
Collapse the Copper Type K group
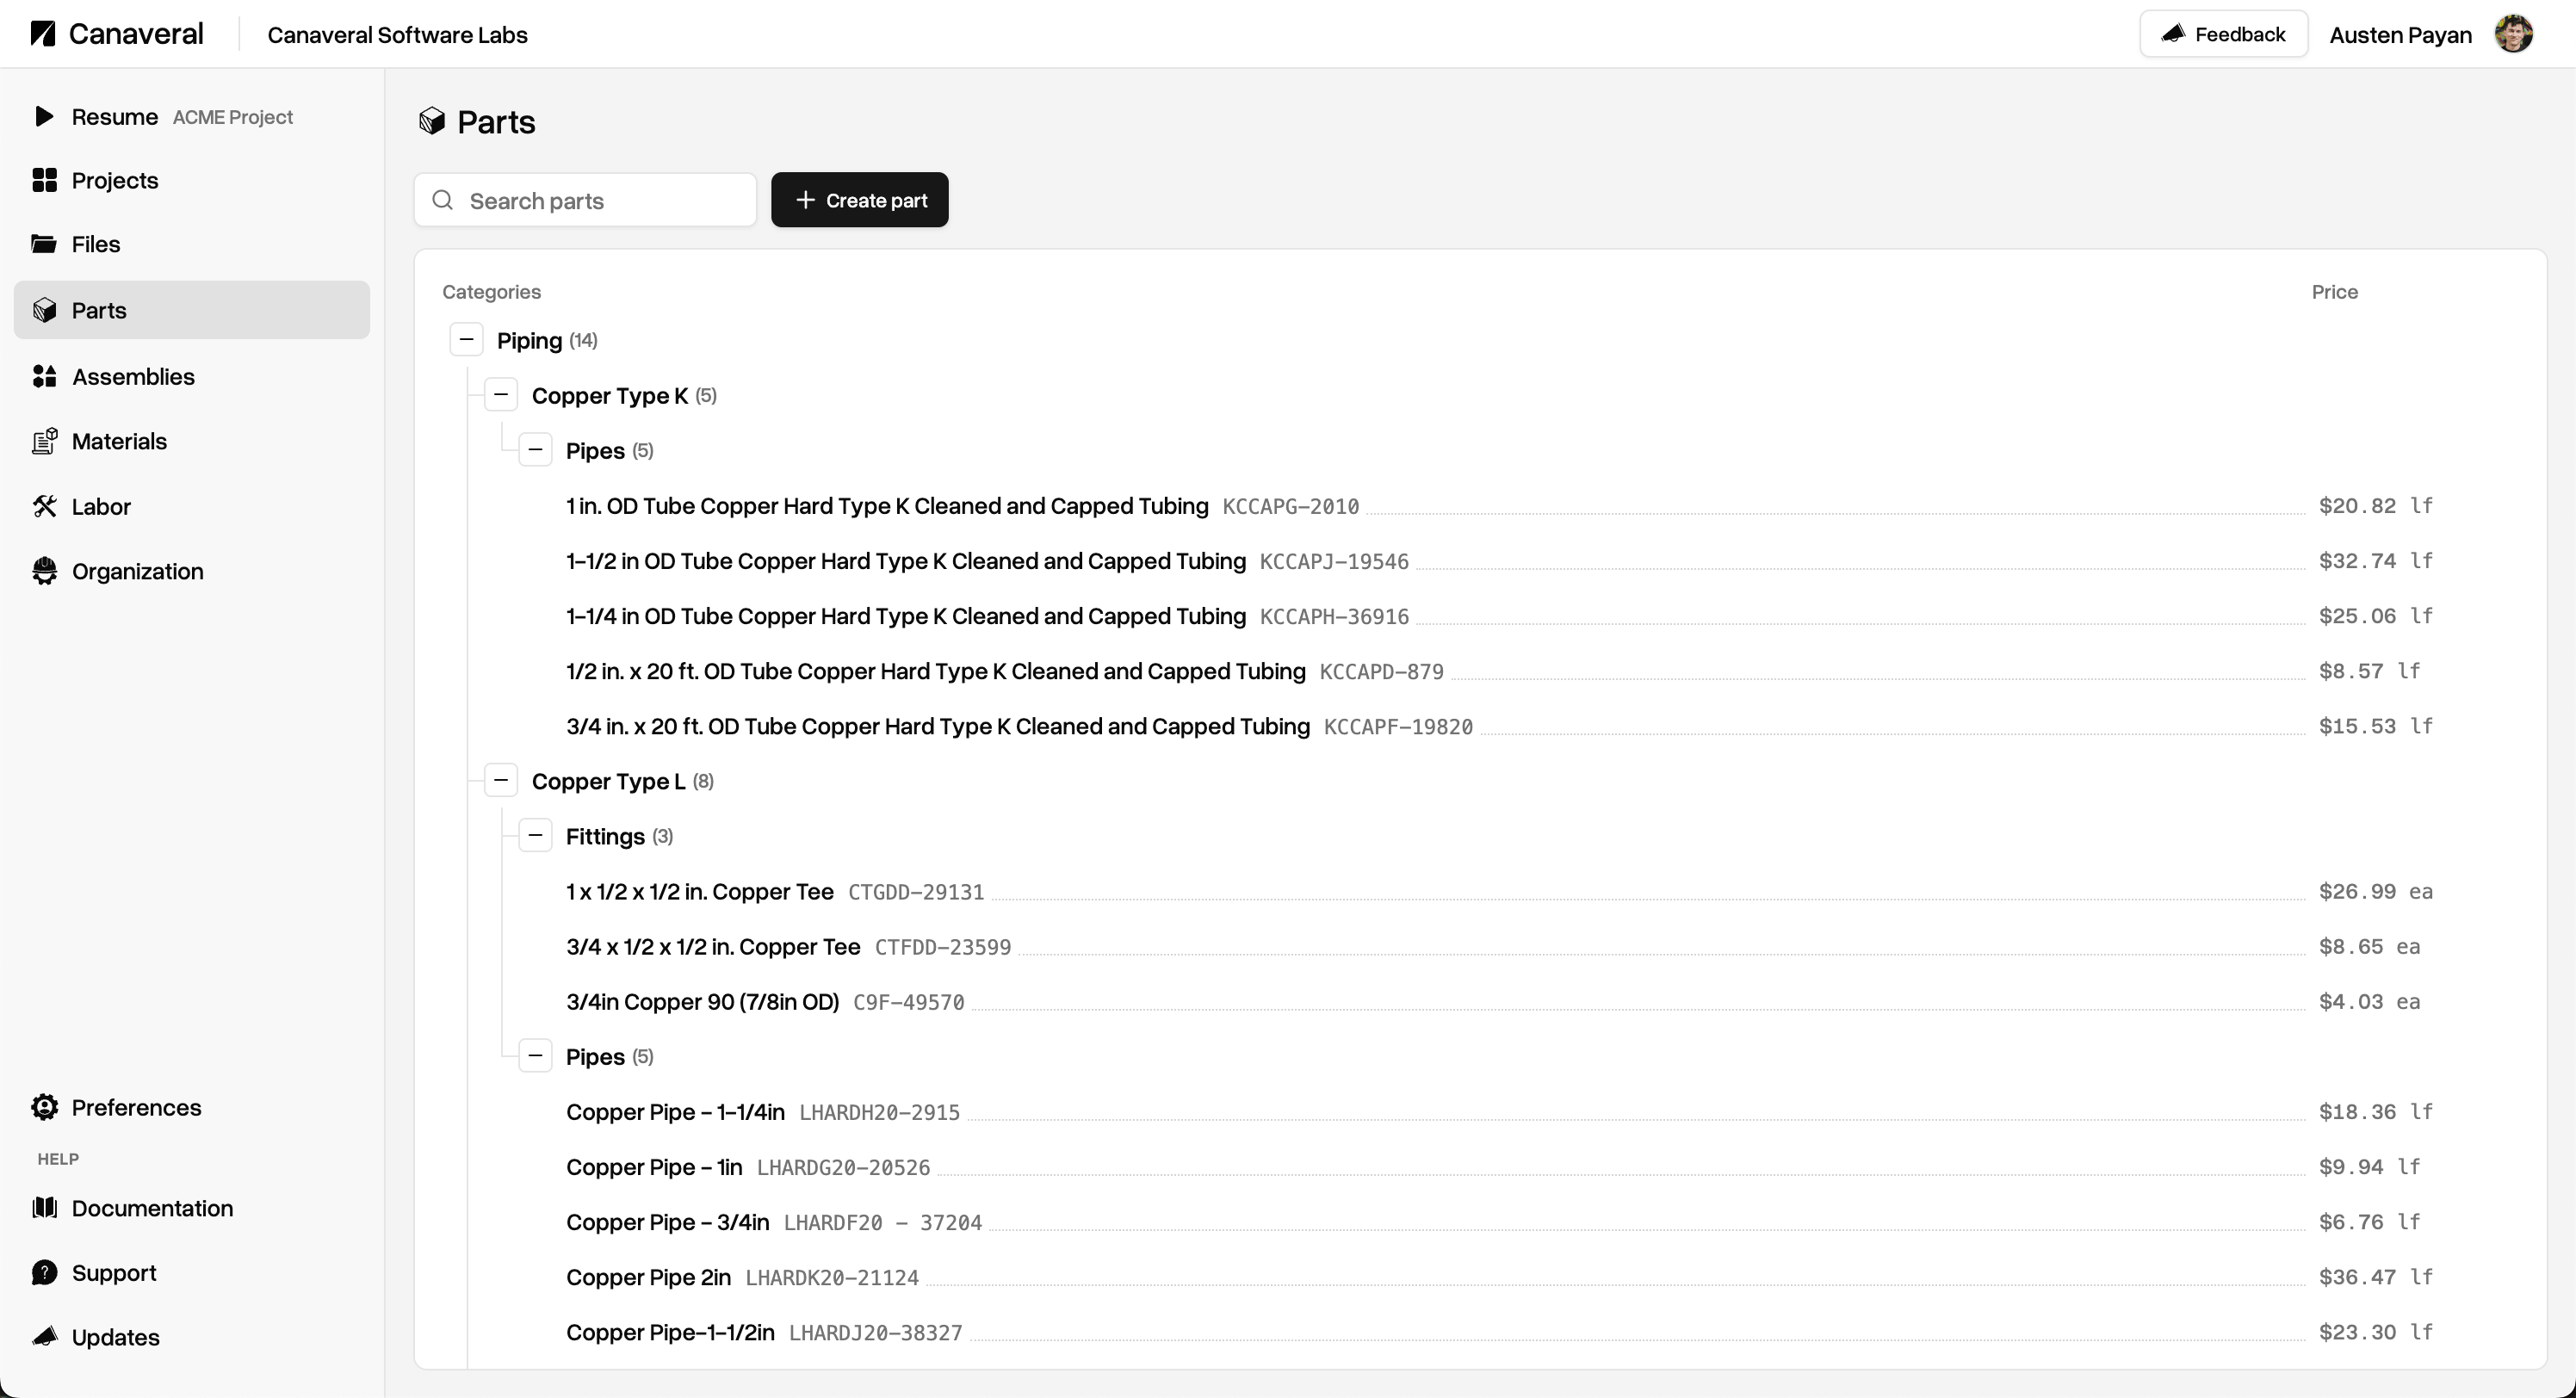[x=501, y=395]
